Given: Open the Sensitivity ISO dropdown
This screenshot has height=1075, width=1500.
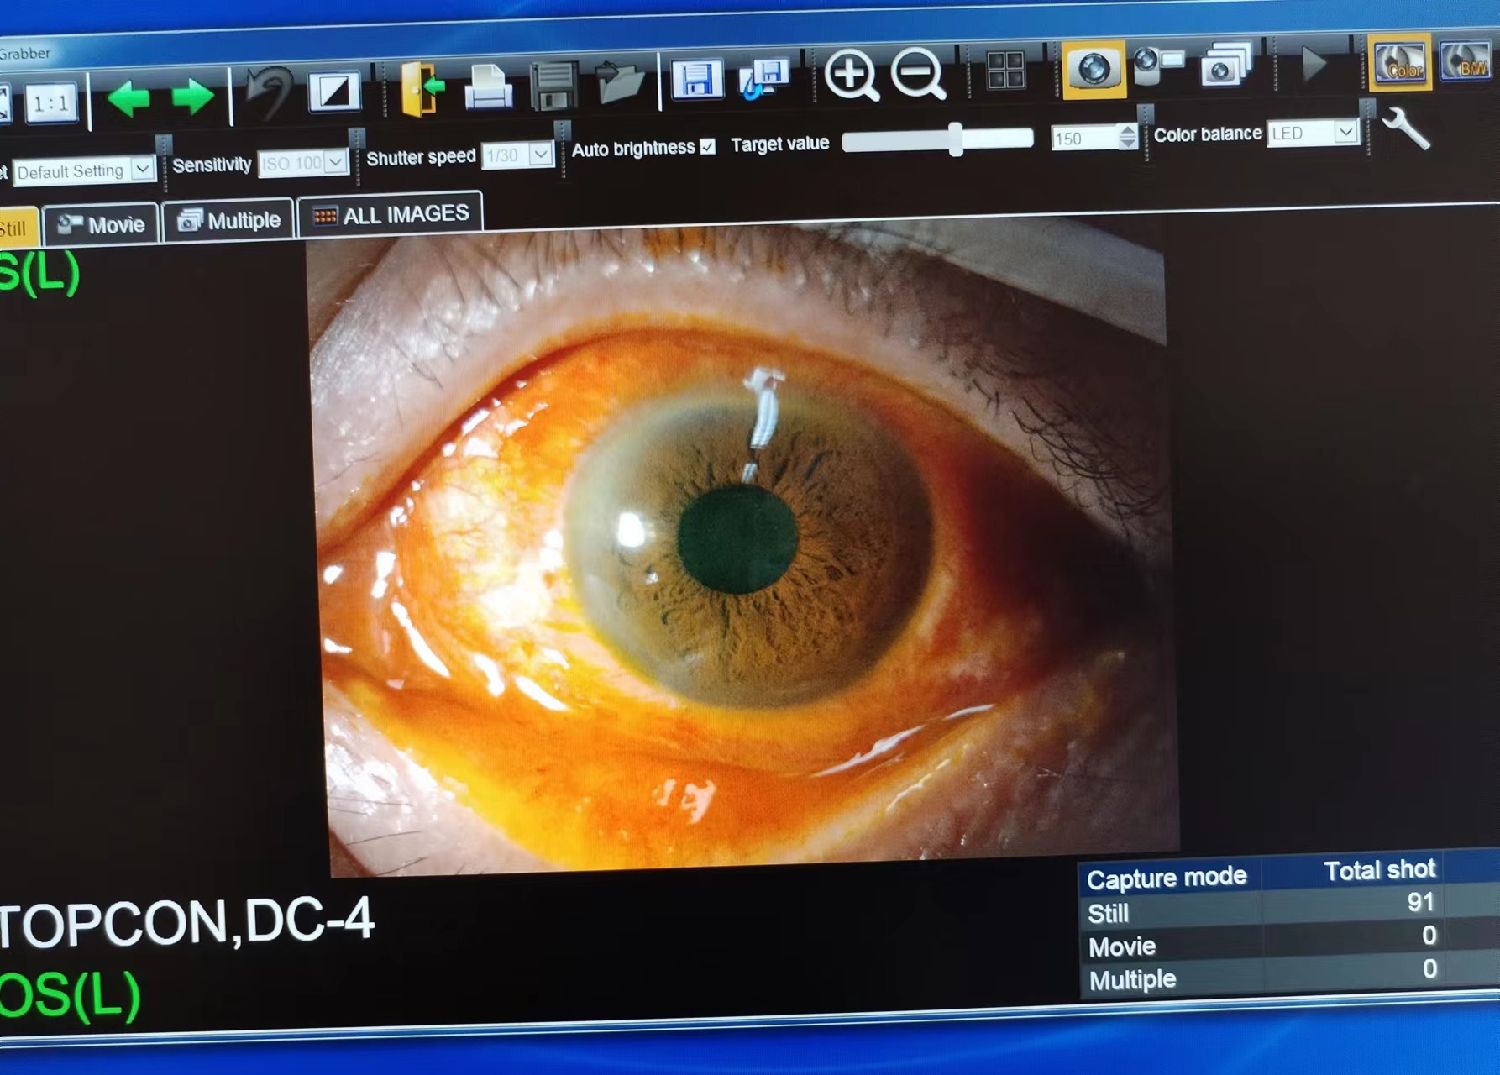Looking at the screenshot, I should [x=335, y=162].
